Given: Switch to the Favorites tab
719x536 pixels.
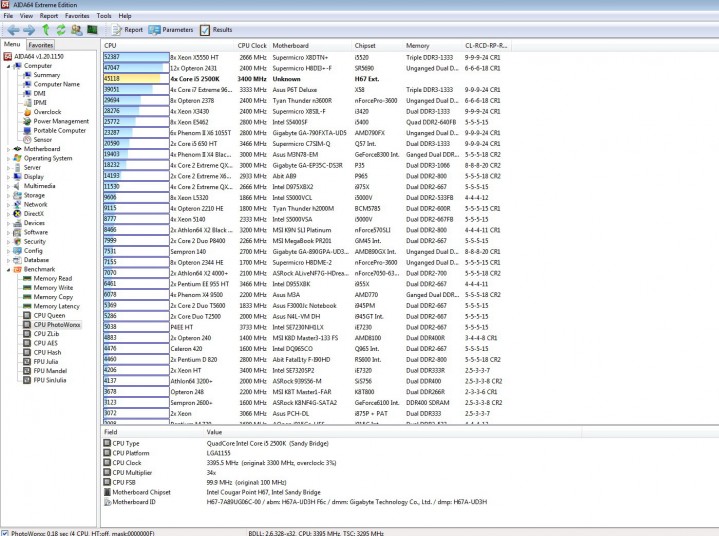Looking at the screenshot, I should (x=40, y=45).
